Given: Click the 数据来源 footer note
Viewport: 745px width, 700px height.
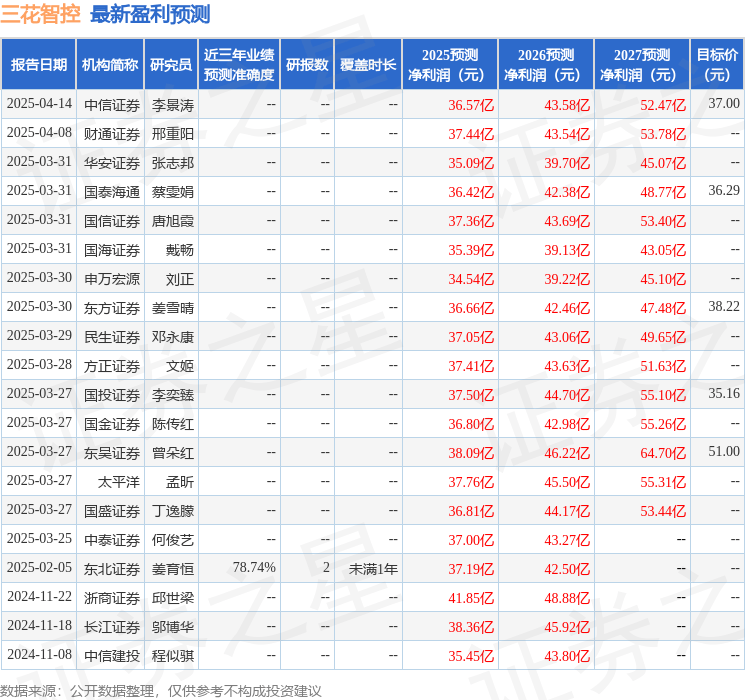Looking at the screenshot, I should pos(161,690).
